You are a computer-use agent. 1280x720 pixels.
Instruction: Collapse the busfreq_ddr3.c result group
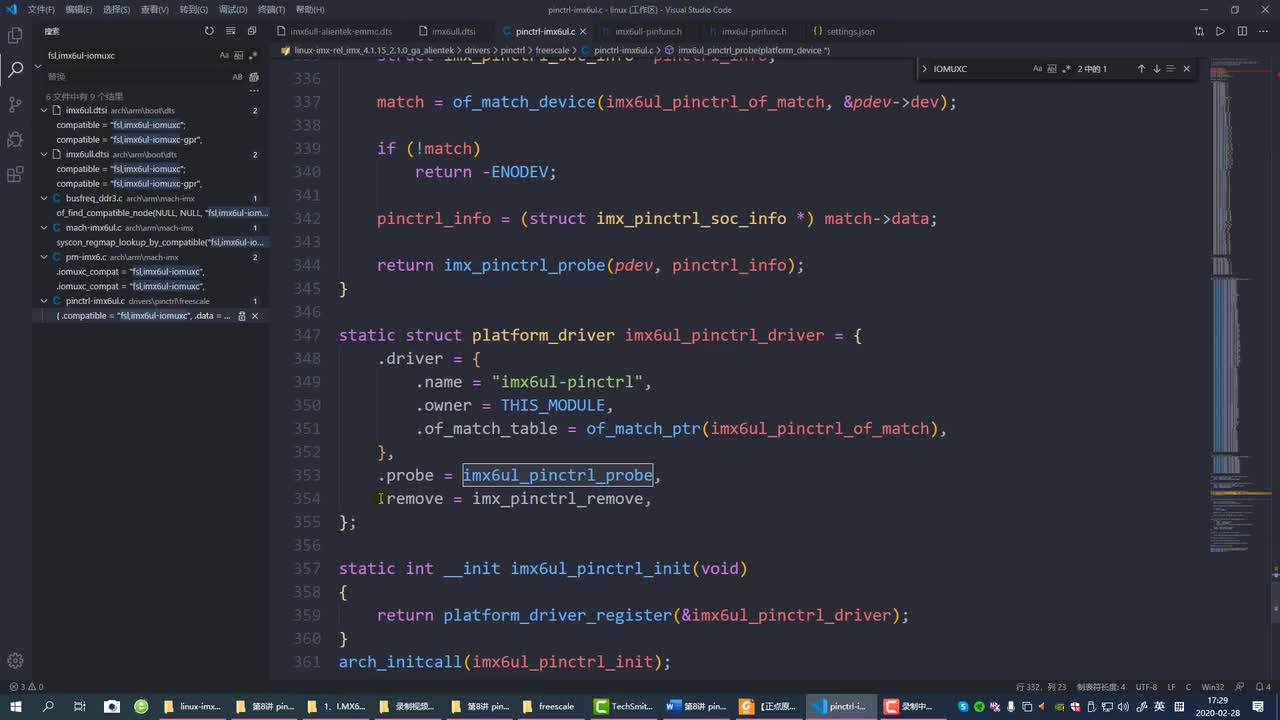pos(44,198)
